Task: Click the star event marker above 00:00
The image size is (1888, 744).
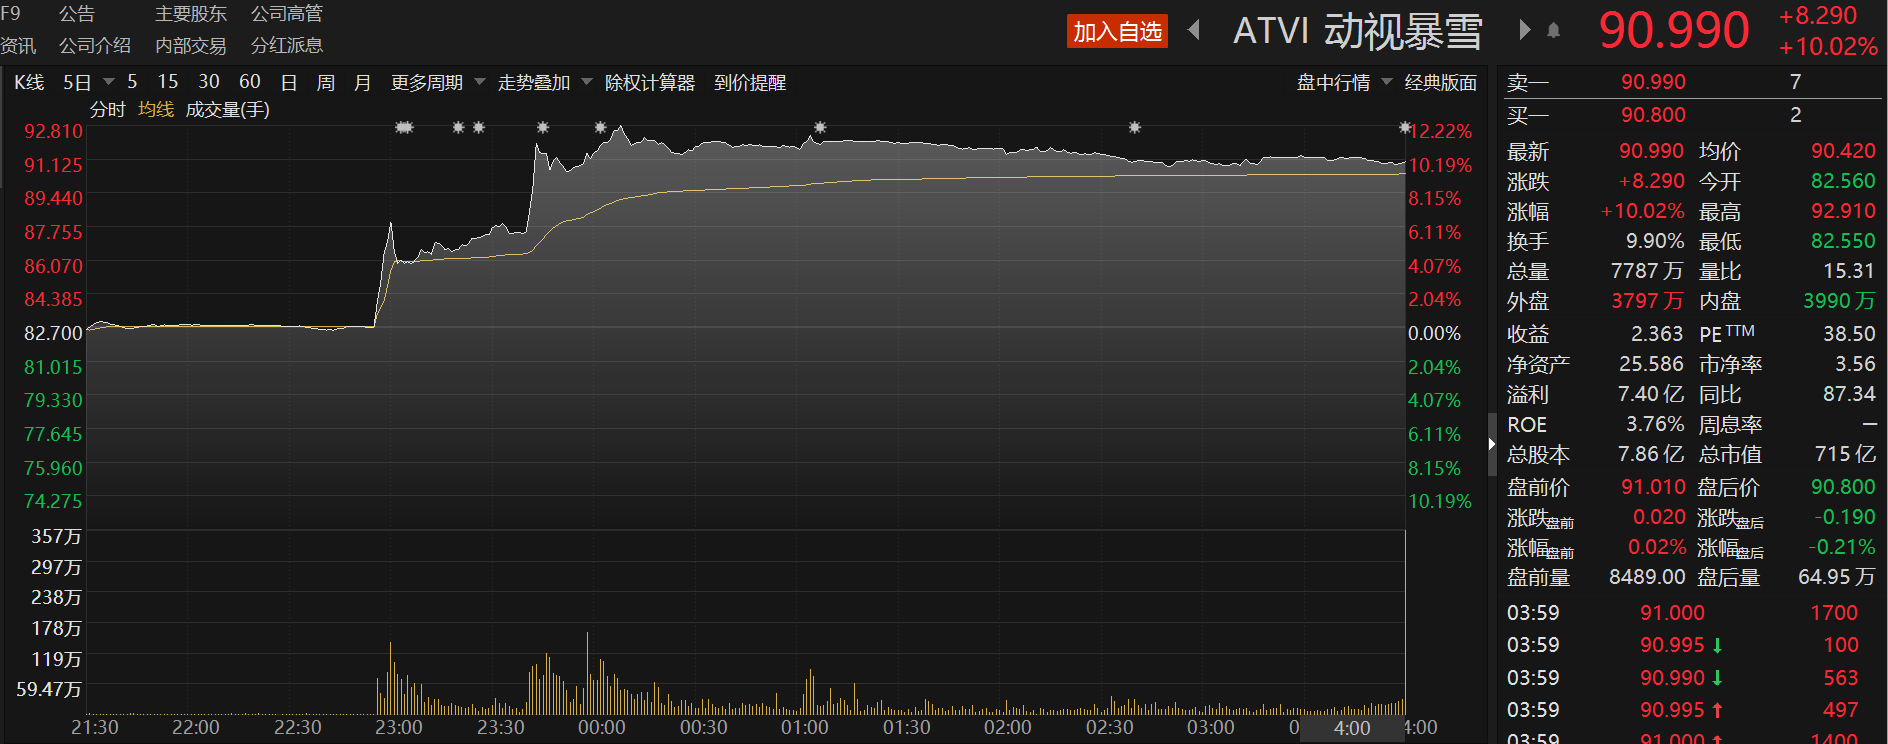Action: coord(601,128)
